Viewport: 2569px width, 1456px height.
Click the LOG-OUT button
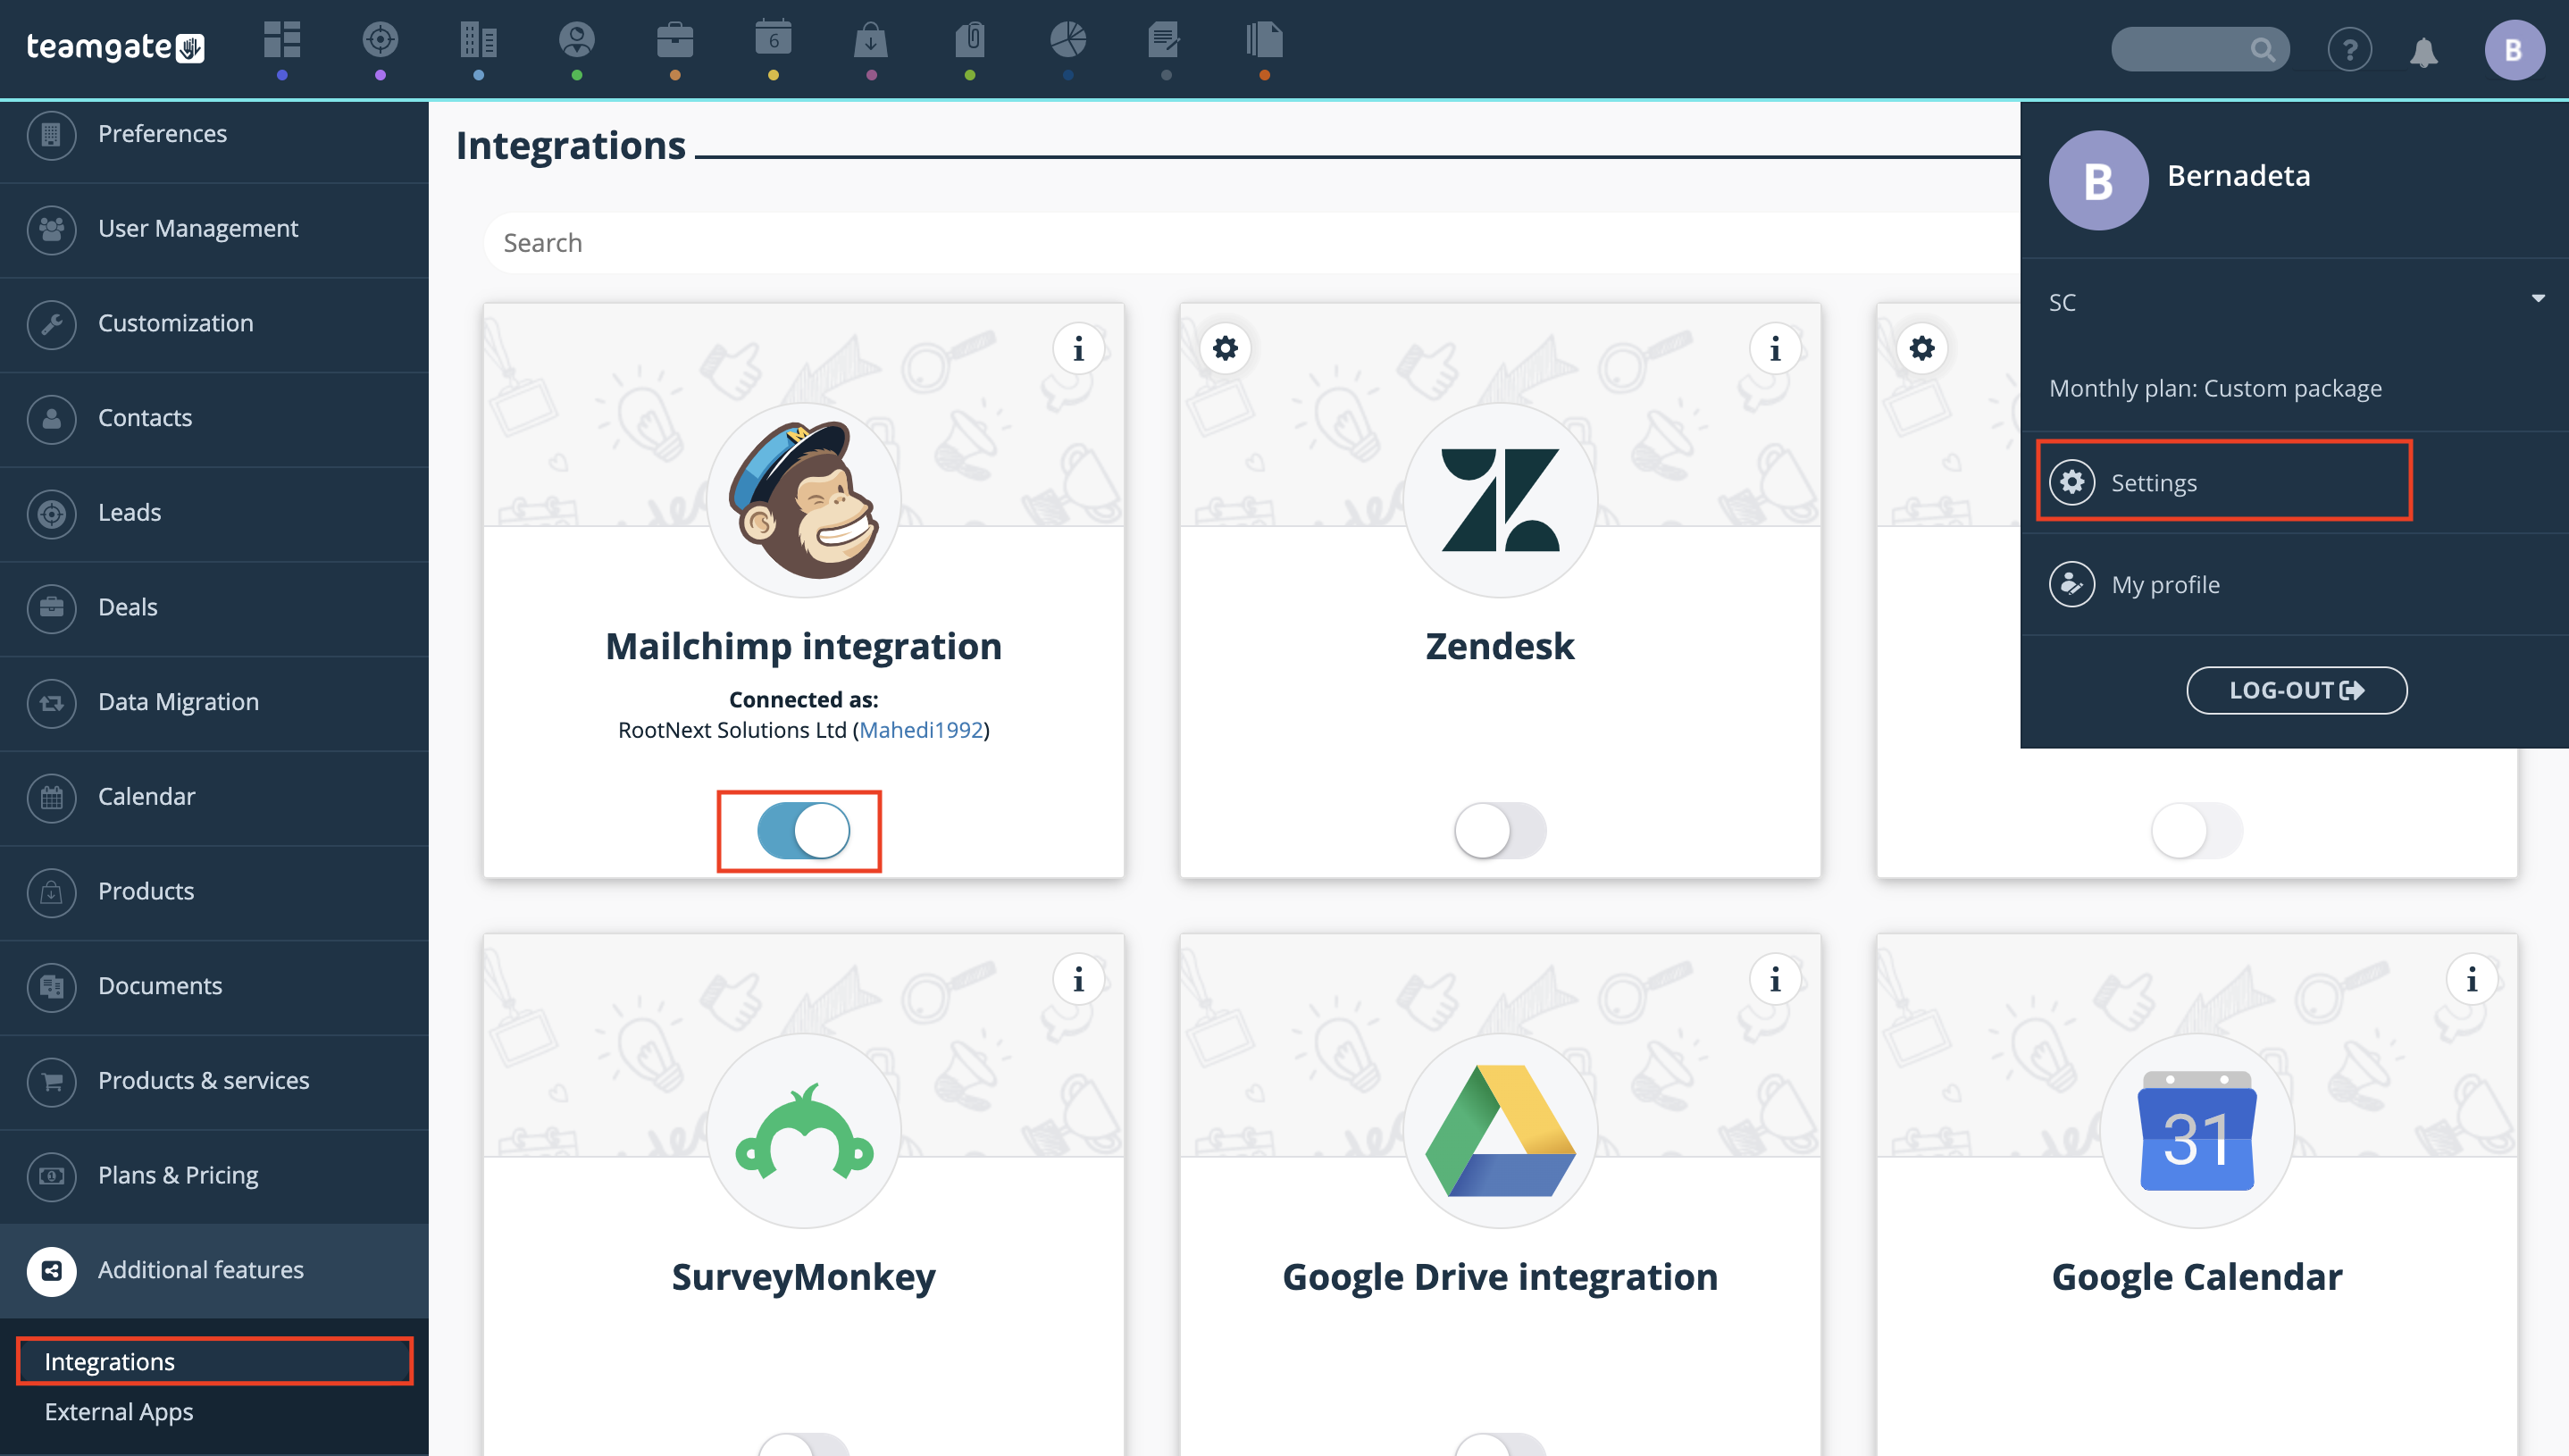(2296, 690)
